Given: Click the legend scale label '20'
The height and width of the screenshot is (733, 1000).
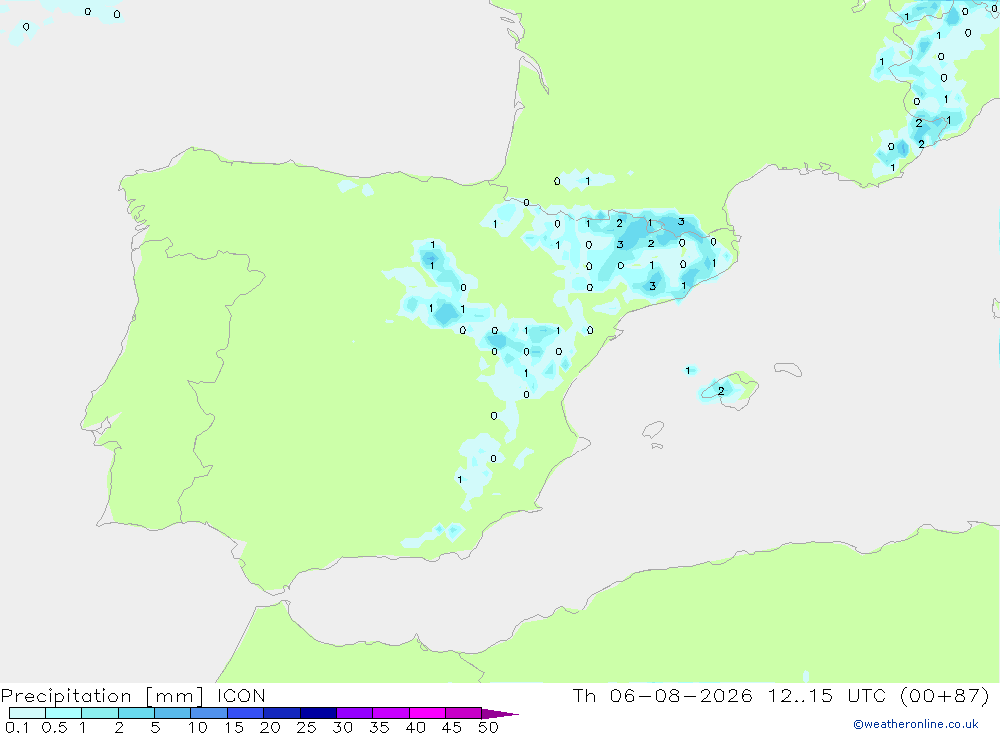Looking at the screenshot, I should [x=270, y=727].
